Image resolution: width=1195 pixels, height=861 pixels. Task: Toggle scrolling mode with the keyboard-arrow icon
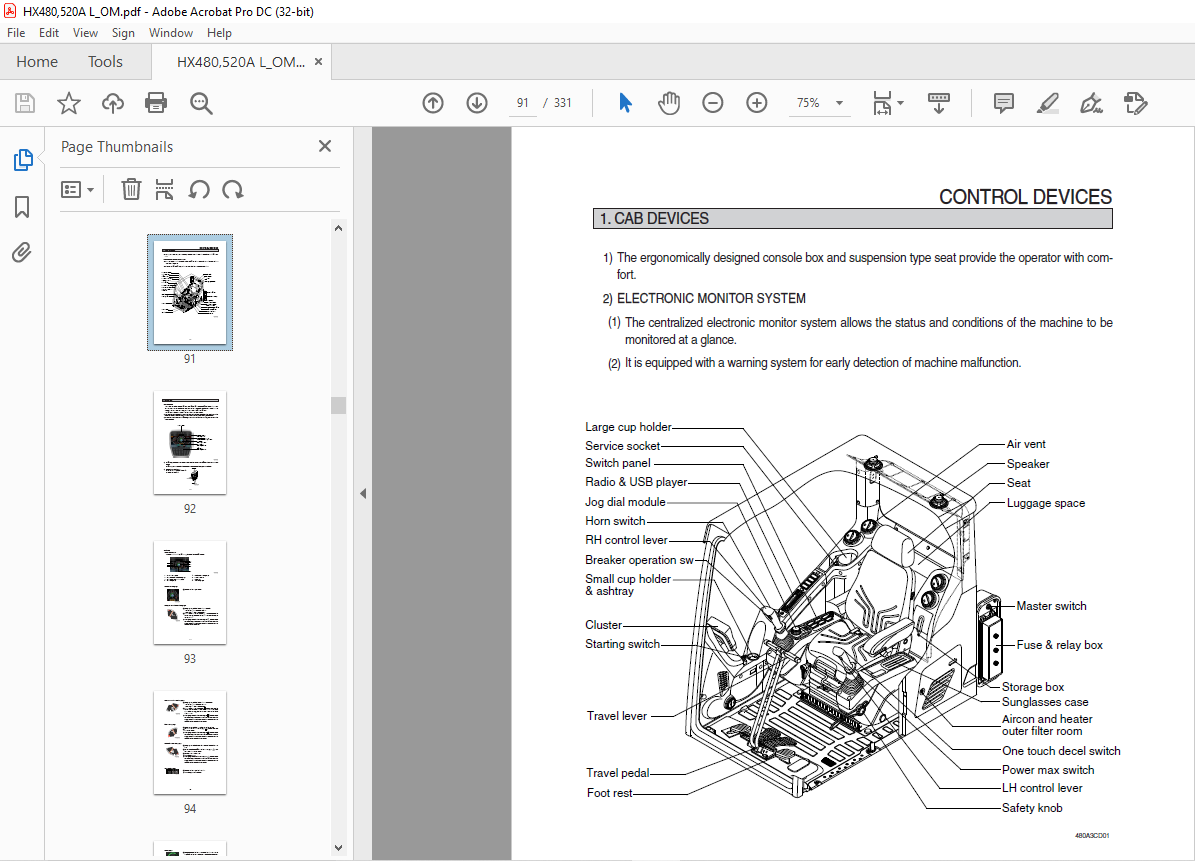(x=939, y=103)
